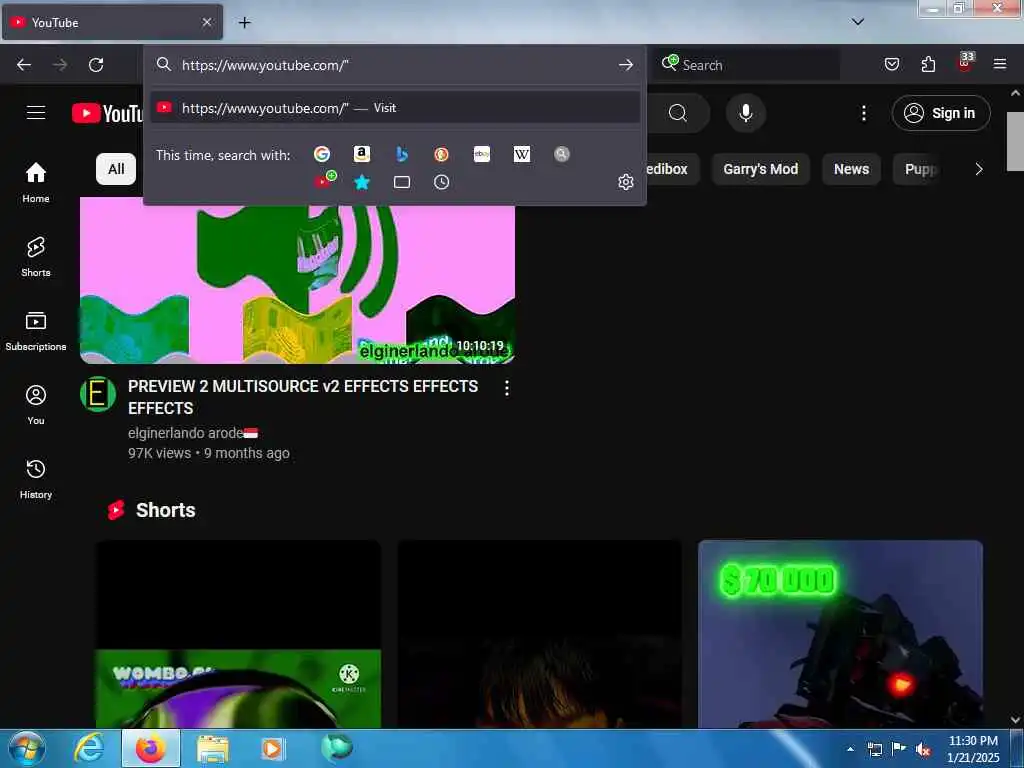Screen dimensions: 1024x768
Task: Reload the current YouTube page
Action: (x=96, y=65)
